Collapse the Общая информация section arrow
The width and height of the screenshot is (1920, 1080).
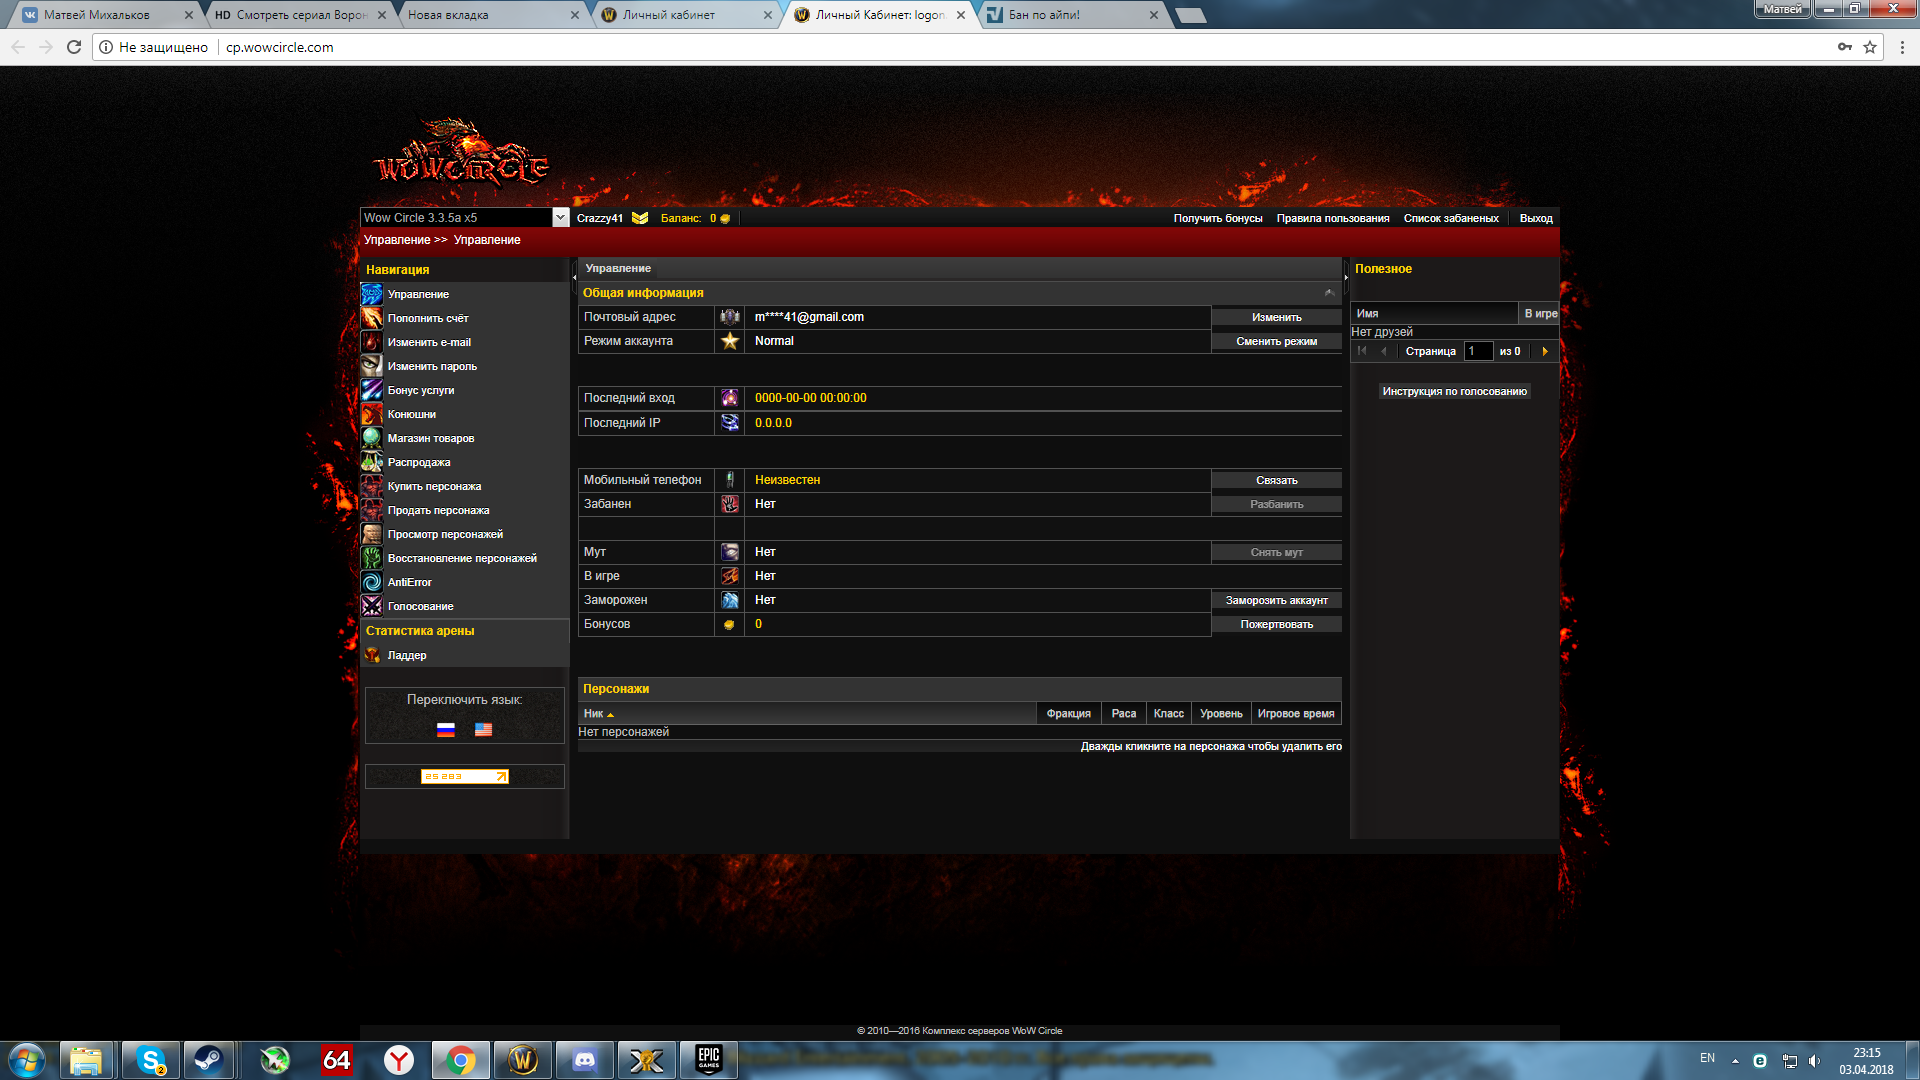(1329, 293)
